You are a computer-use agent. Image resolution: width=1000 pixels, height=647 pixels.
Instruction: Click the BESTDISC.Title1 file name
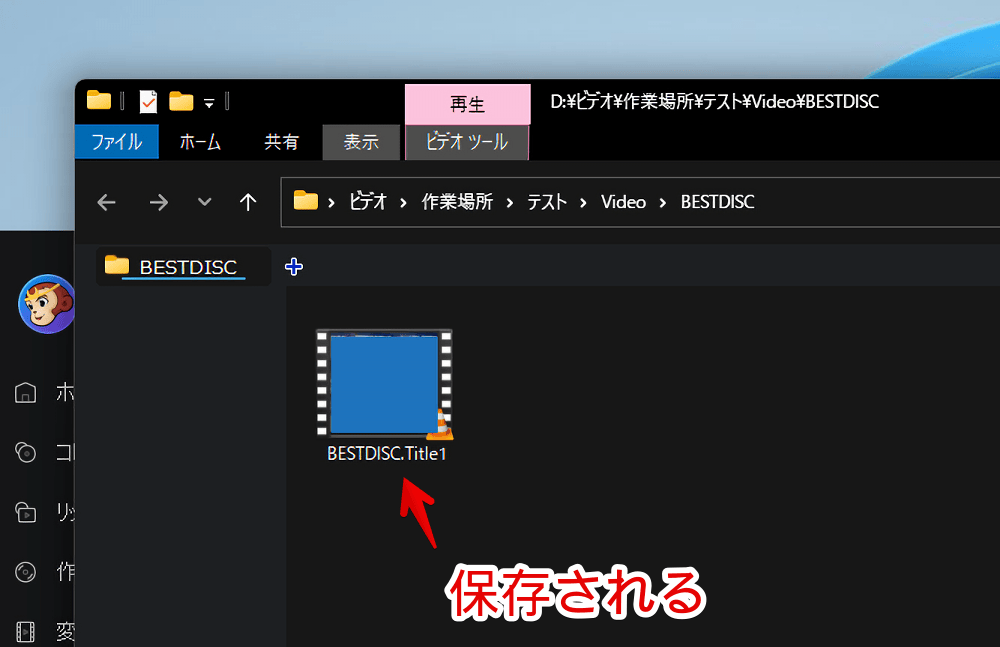click(386, 454)
